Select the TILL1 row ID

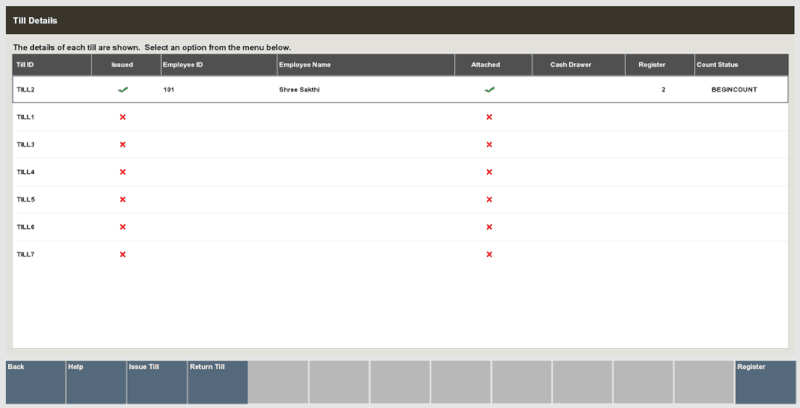click(x=26, y=117)
